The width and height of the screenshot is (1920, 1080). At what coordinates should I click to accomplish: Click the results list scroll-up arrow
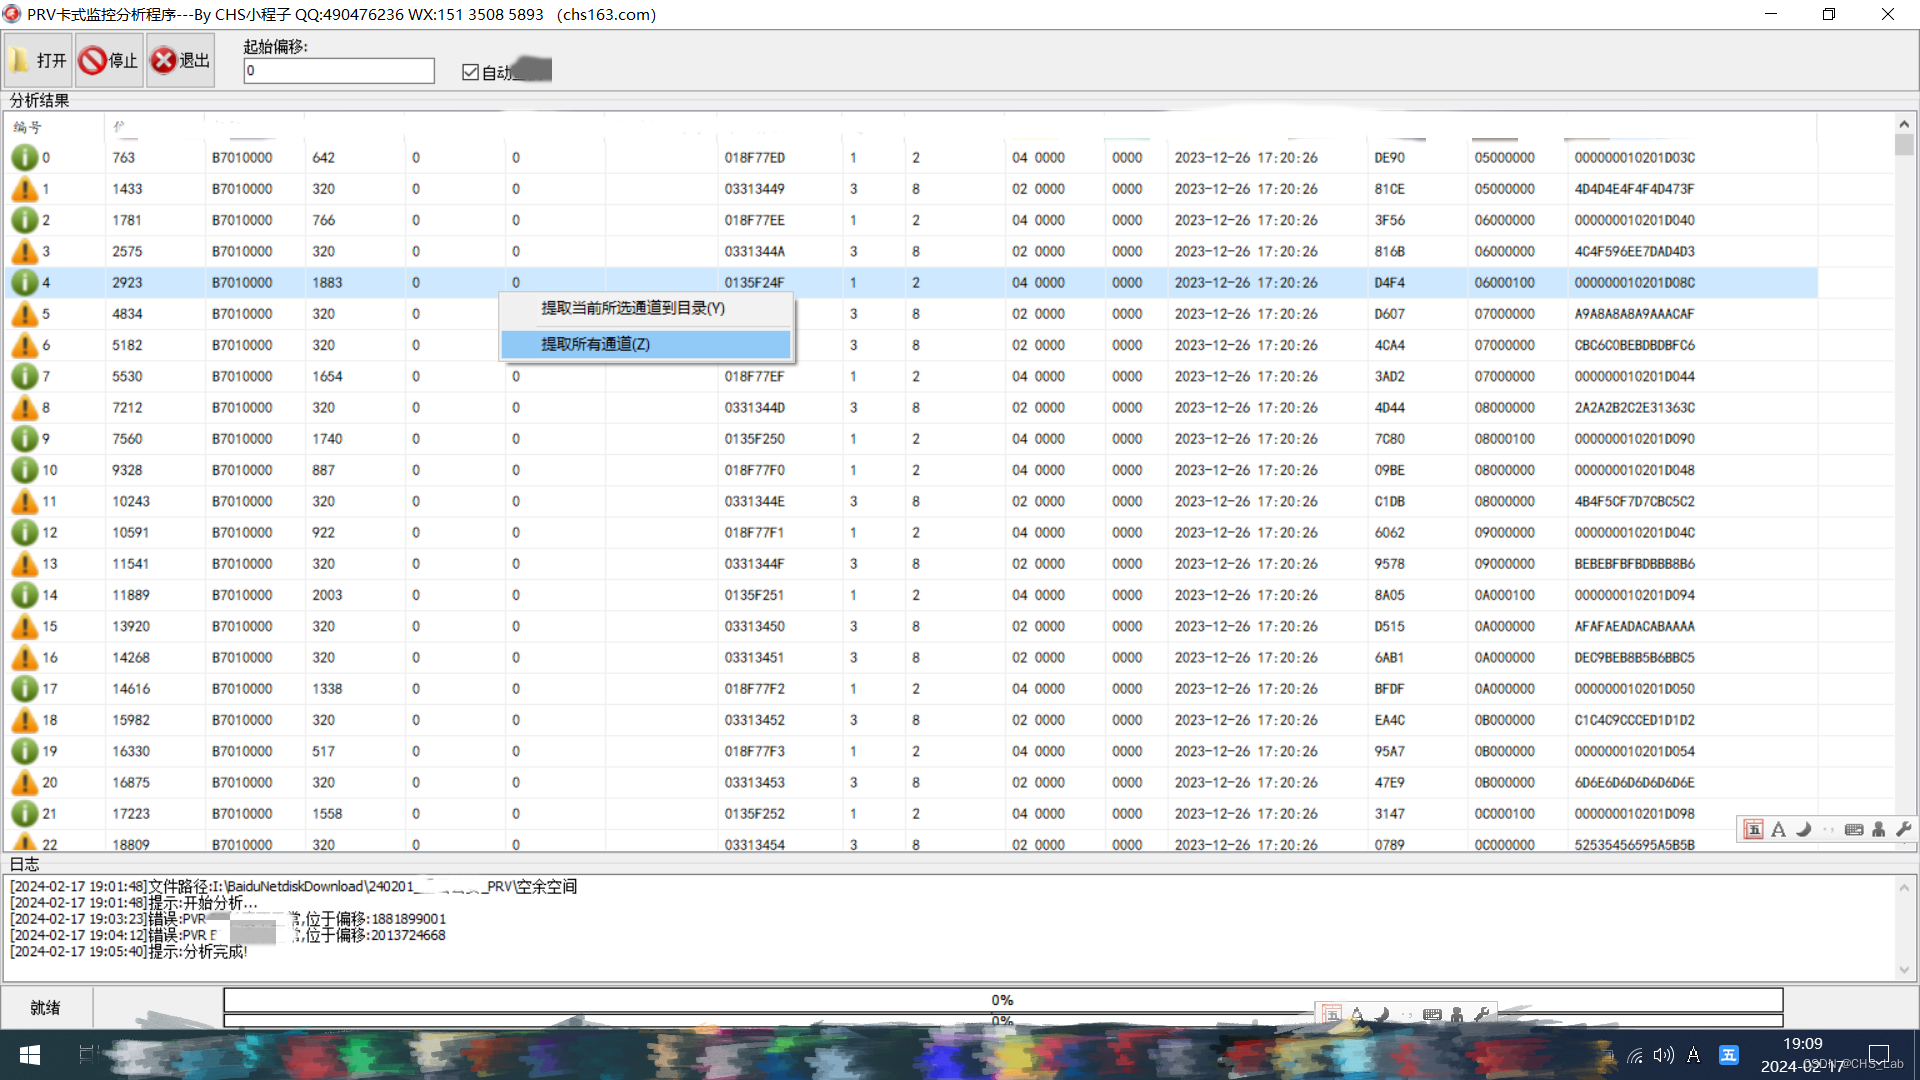pyautogui.click(x=1903, y=124)
